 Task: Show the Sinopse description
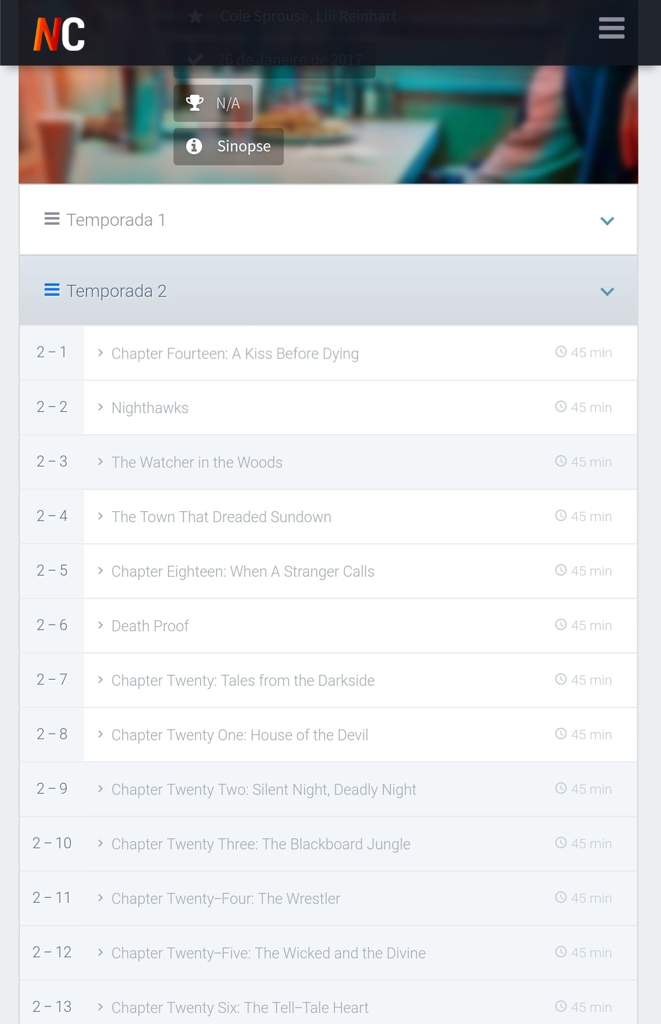[243, 146]
